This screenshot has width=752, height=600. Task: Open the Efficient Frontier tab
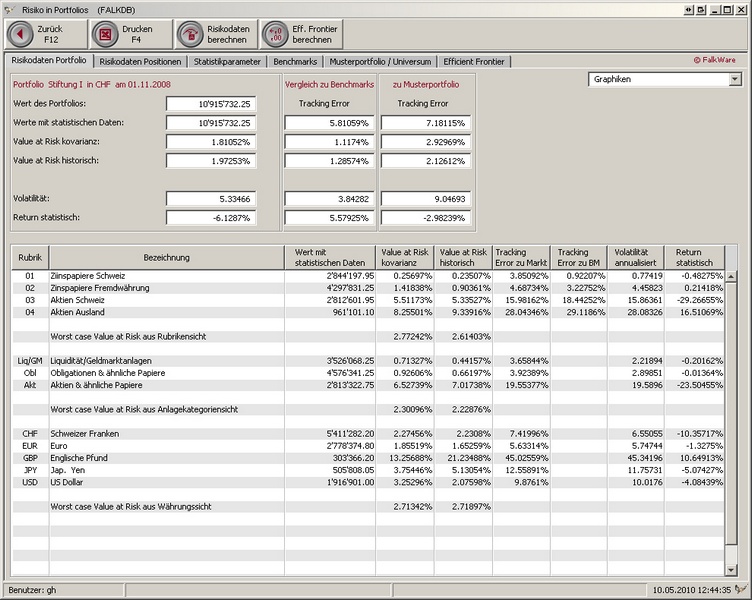(474, 61)
